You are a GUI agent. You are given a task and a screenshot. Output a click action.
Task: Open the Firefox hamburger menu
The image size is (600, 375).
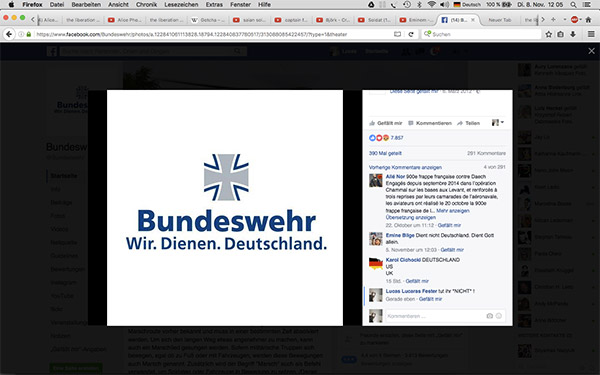pos(591,34)
